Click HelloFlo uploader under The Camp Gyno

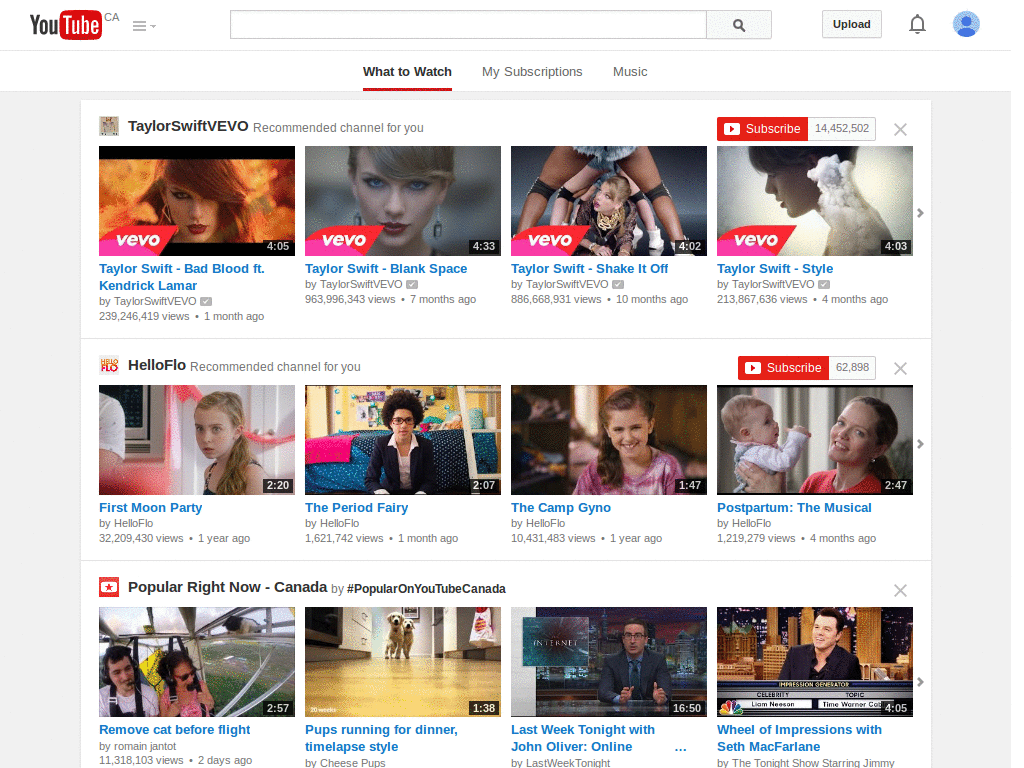(x=545, y=523)
